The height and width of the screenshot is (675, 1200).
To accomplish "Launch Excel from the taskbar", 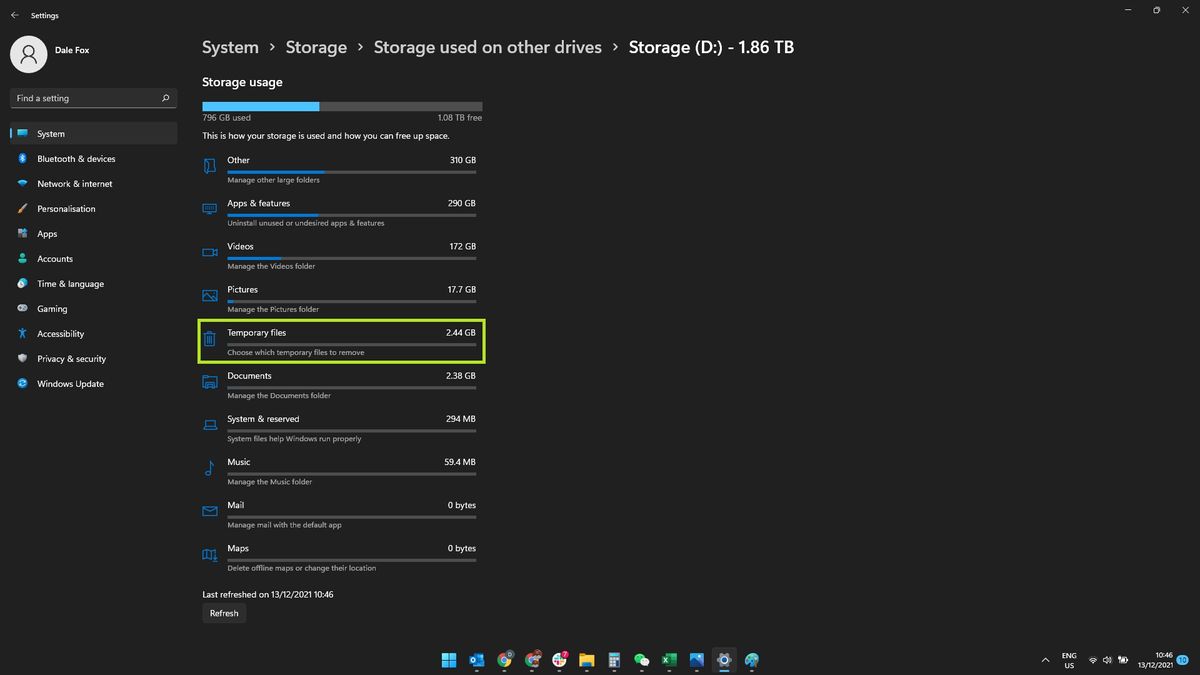I will coord(668,660).
